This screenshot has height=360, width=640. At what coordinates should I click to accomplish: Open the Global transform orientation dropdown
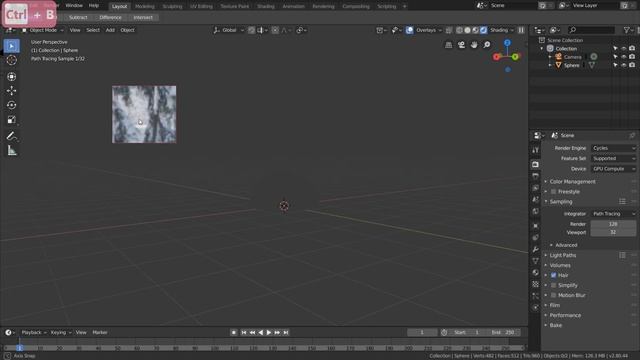pos(229,30)
